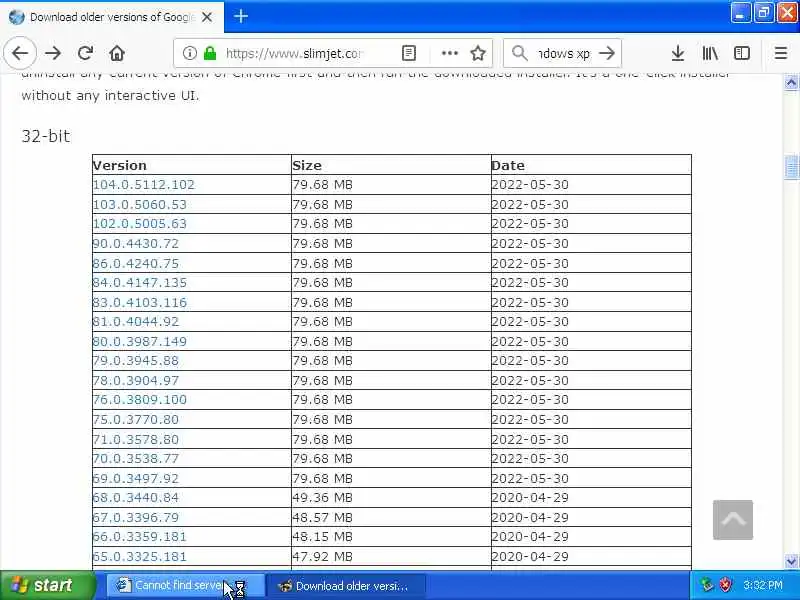Open the Firefox home page
Viewport: 800px width, 600px height.
click(x=117, y=53)
